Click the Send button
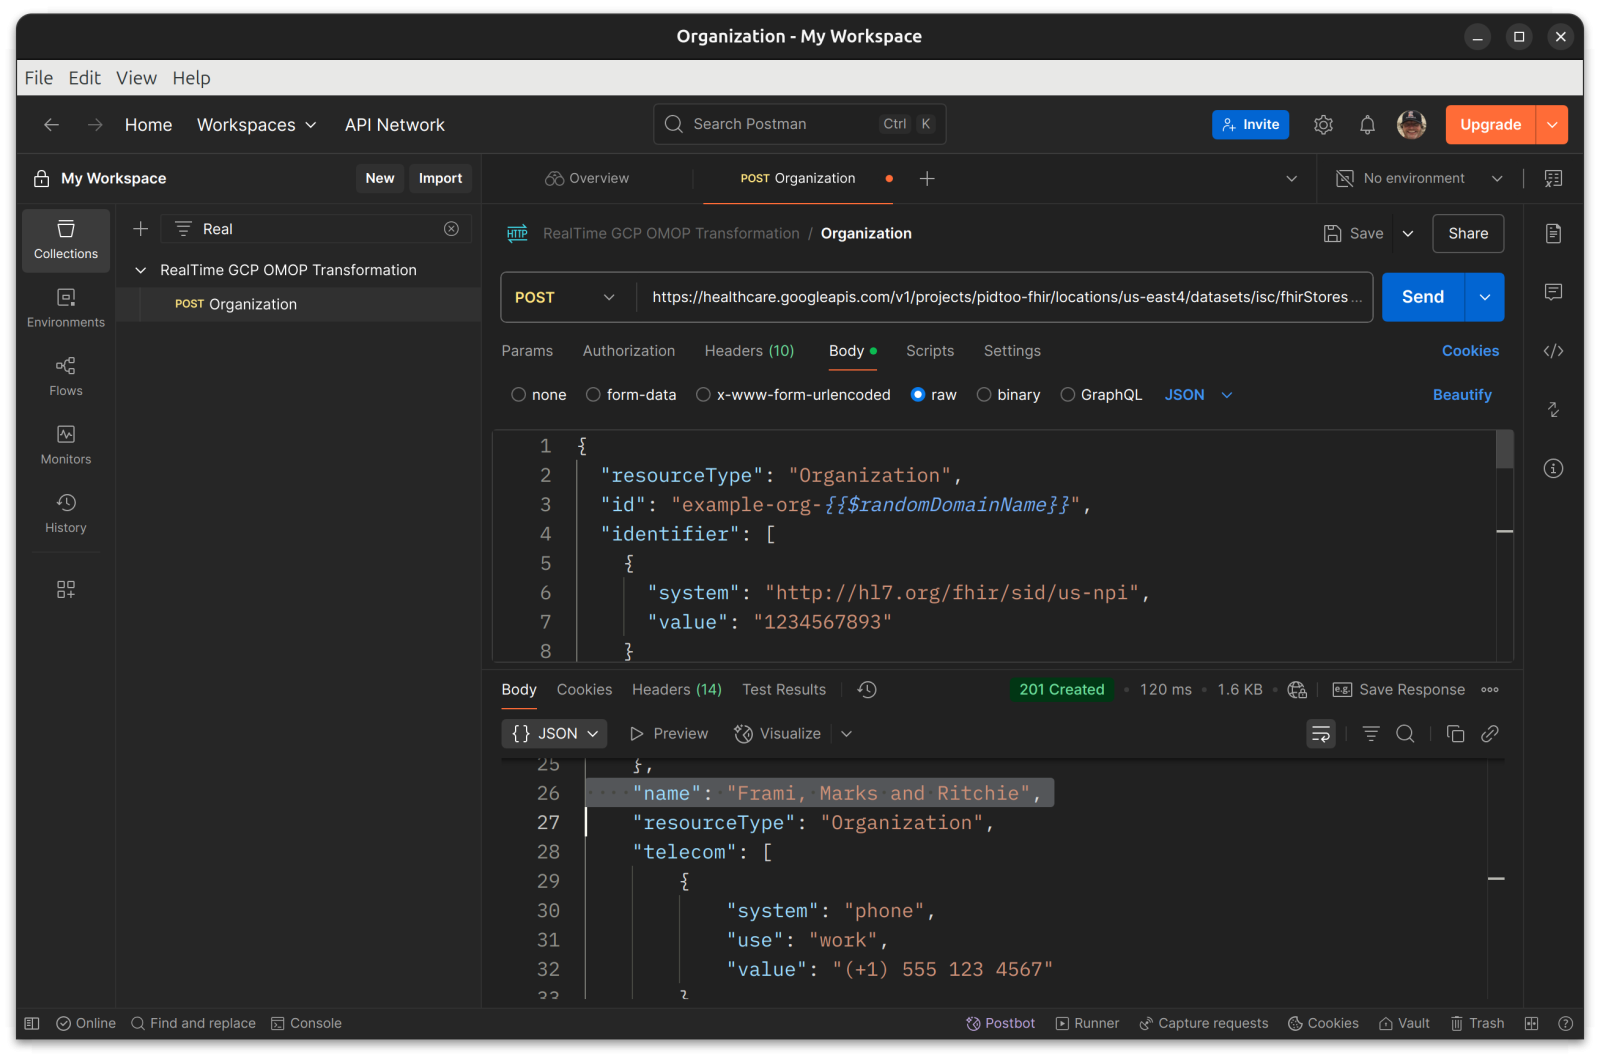1600x1059 pixels. coord(1422,298)
